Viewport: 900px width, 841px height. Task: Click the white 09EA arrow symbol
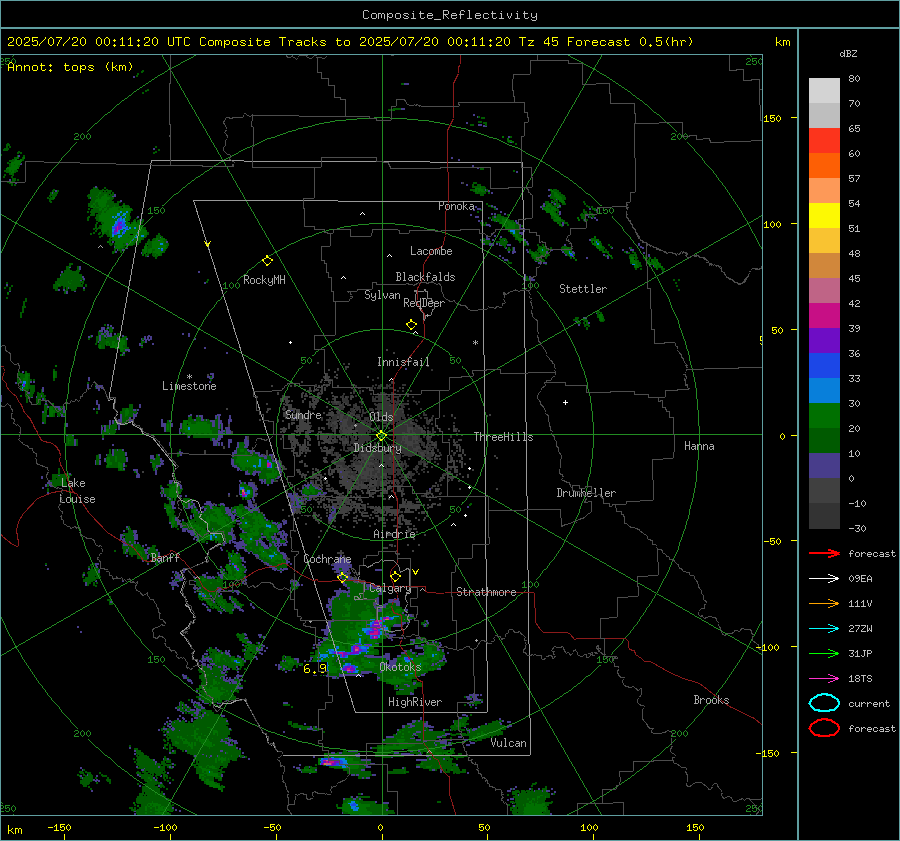pos(824,578)
